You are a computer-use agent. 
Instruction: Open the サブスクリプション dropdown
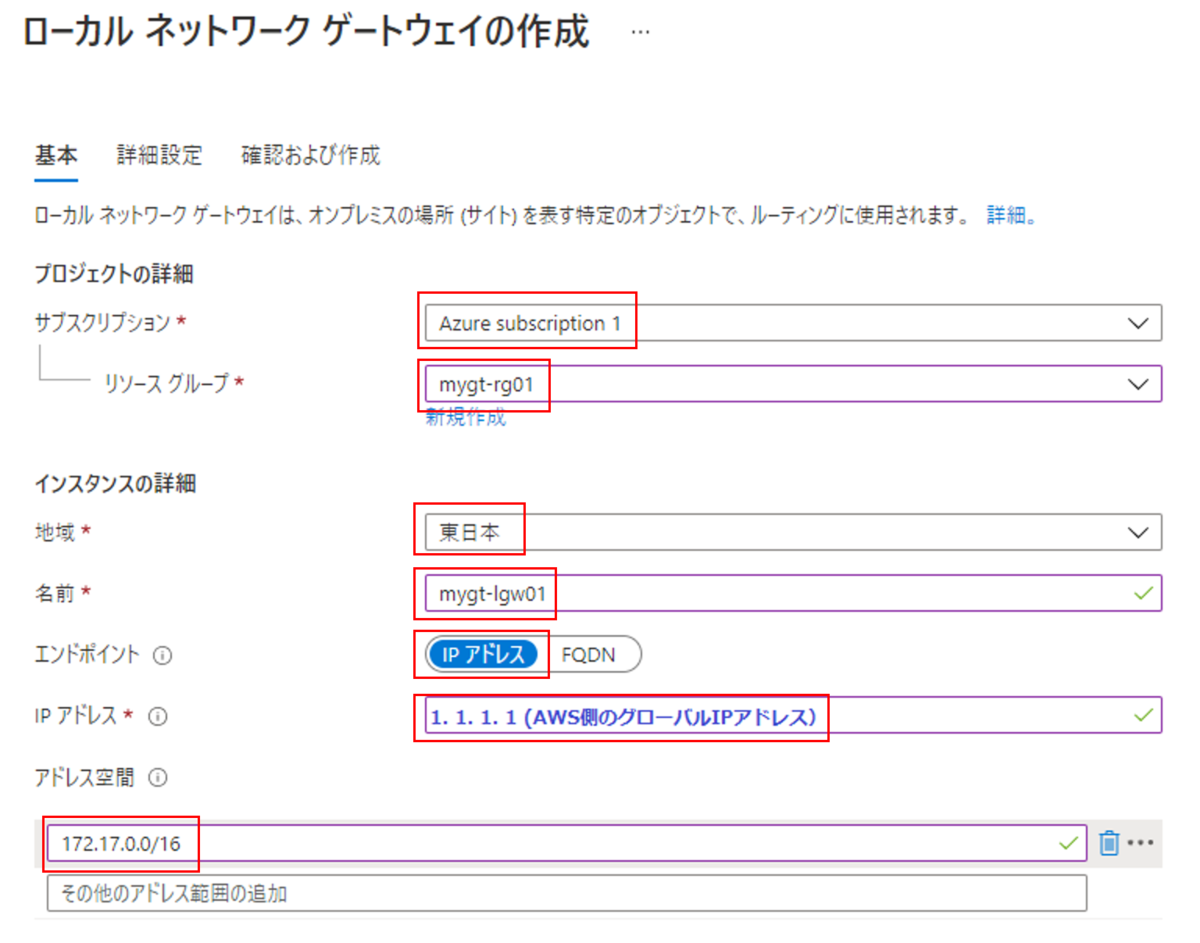pyautogui.click(x=1139, y=322)
